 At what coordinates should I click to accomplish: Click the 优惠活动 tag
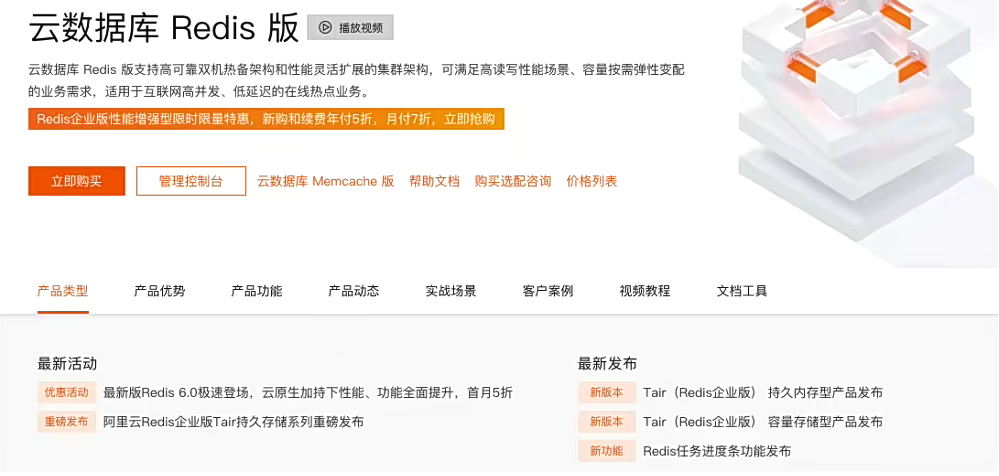pyautogui.click(x=66, y=393)
